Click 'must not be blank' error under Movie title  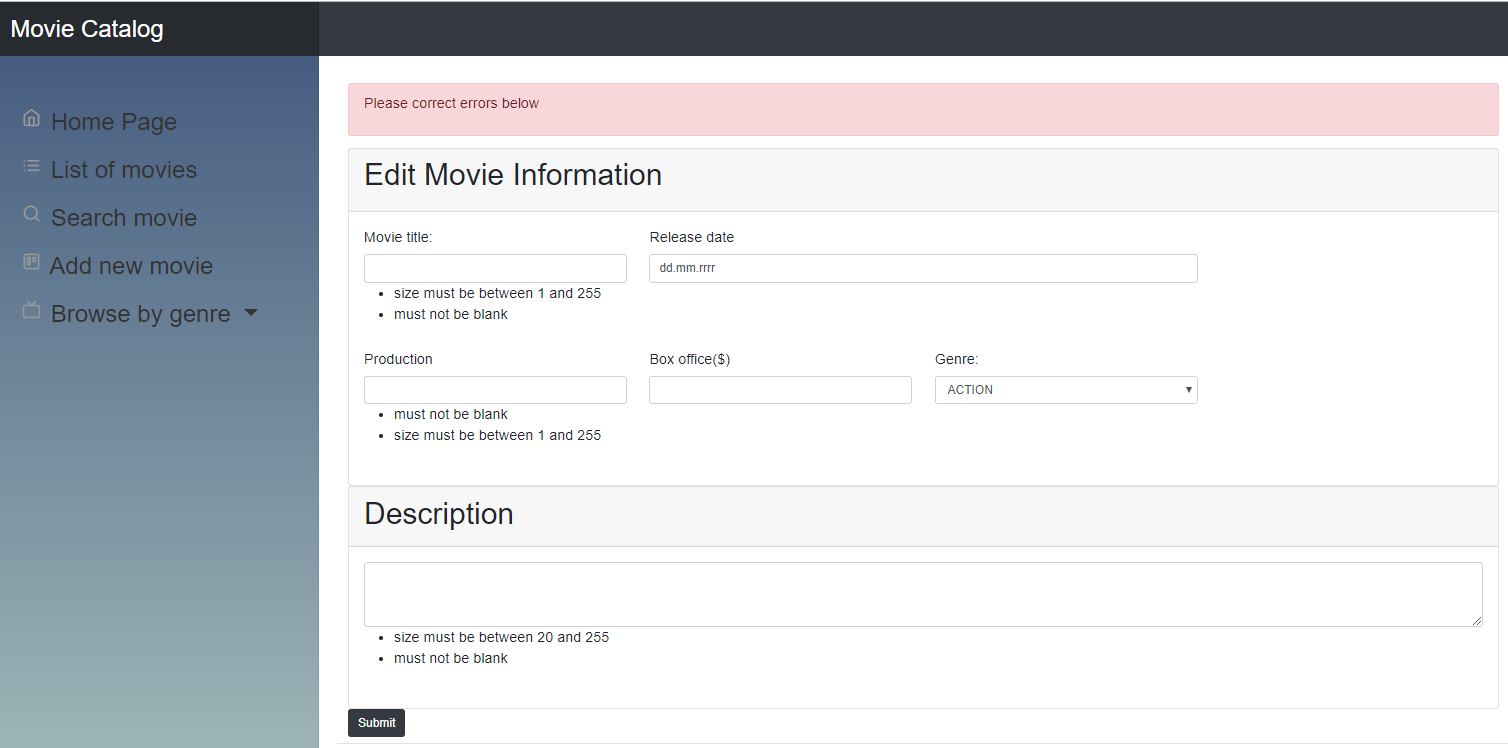(x=451, y=314)
